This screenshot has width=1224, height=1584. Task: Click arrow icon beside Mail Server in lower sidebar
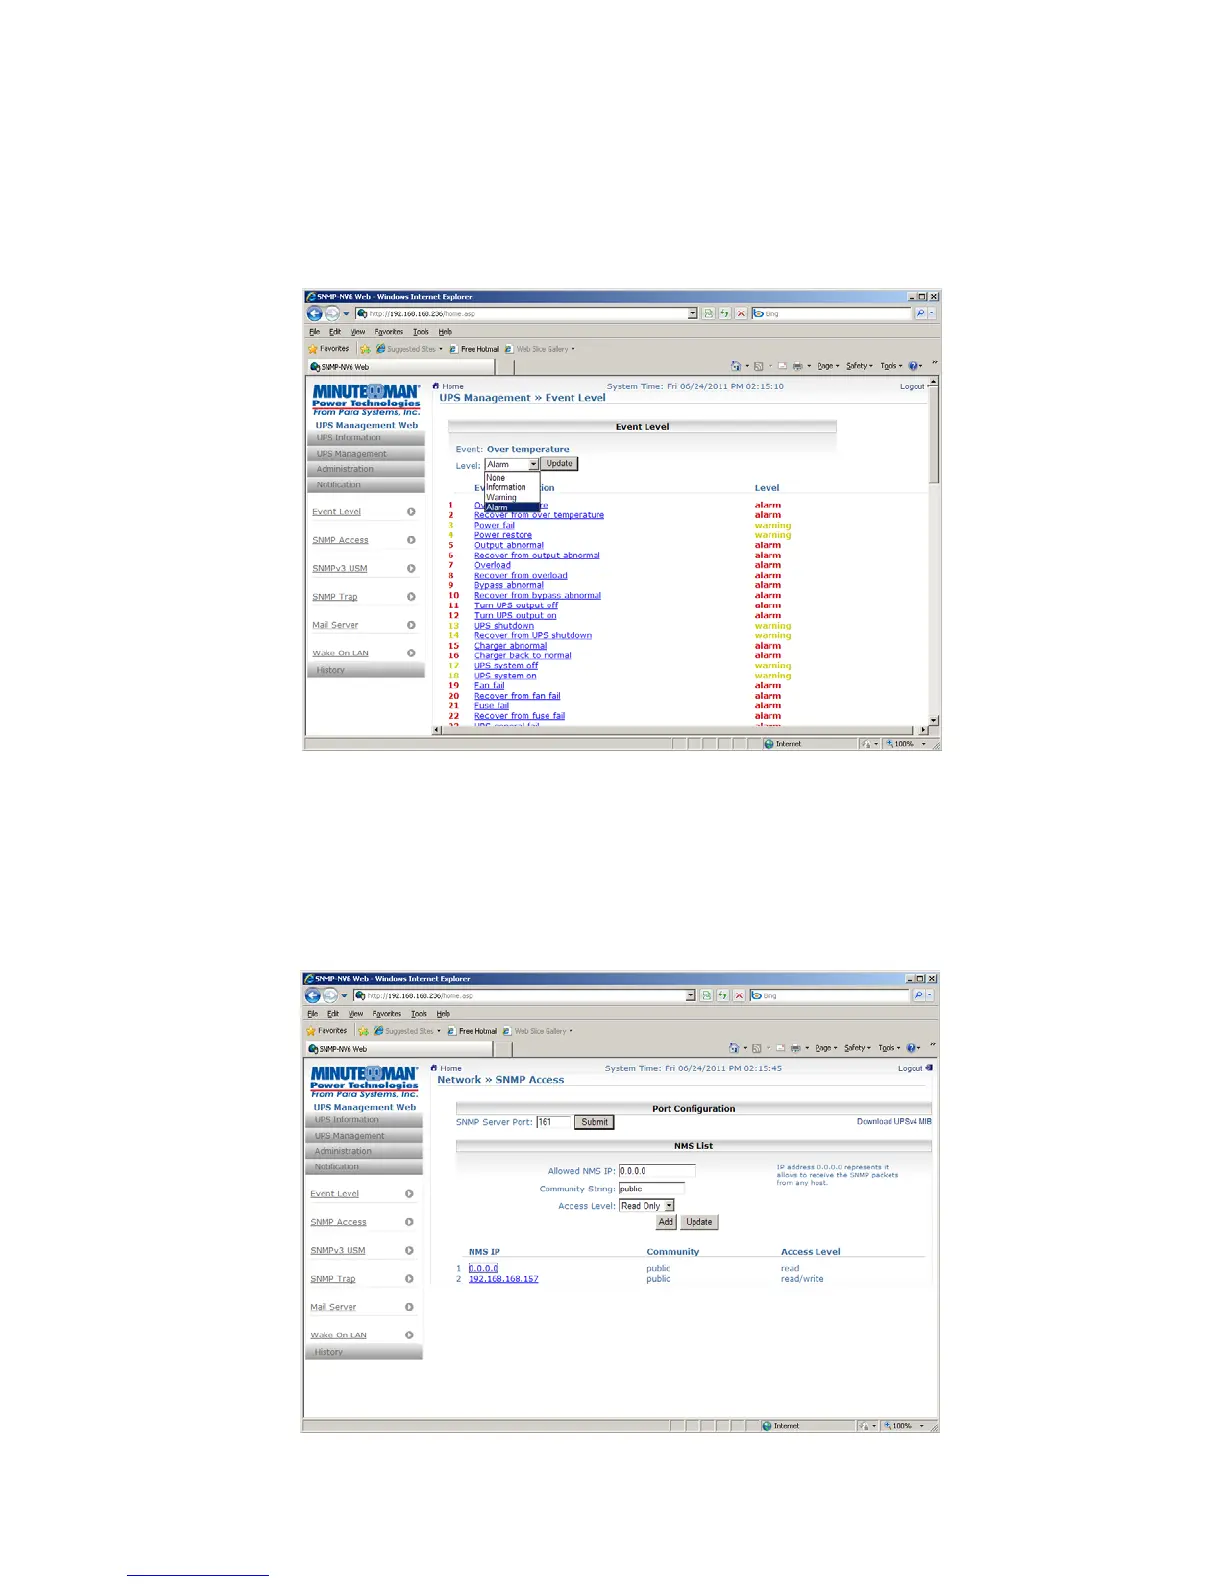(409, 1307)
